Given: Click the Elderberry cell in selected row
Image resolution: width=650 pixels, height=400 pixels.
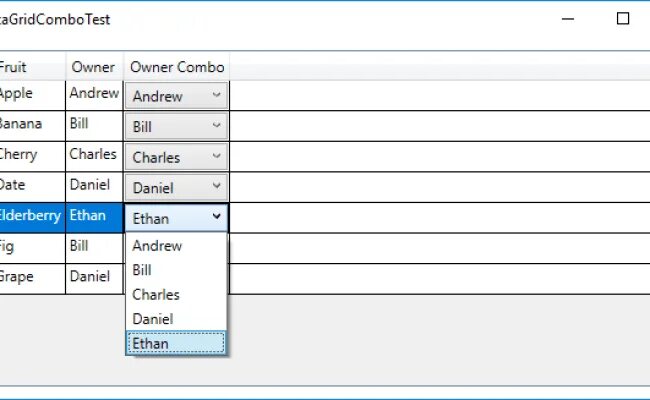Looking at the screenshot, I should pyautogui.click(x=30, y=215).
